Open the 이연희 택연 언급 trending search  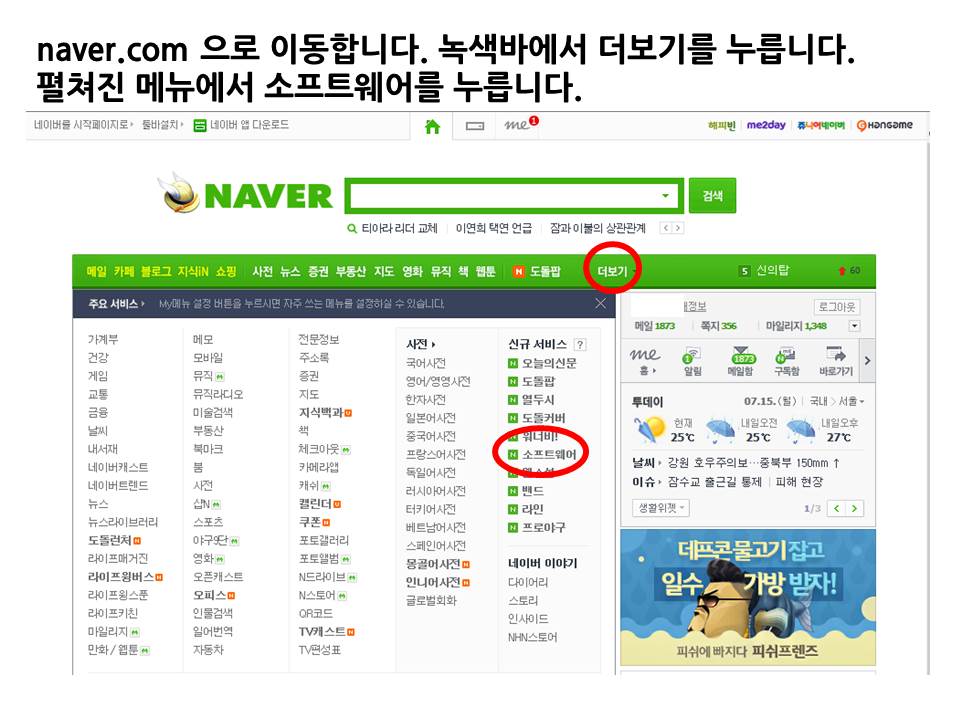493,228
